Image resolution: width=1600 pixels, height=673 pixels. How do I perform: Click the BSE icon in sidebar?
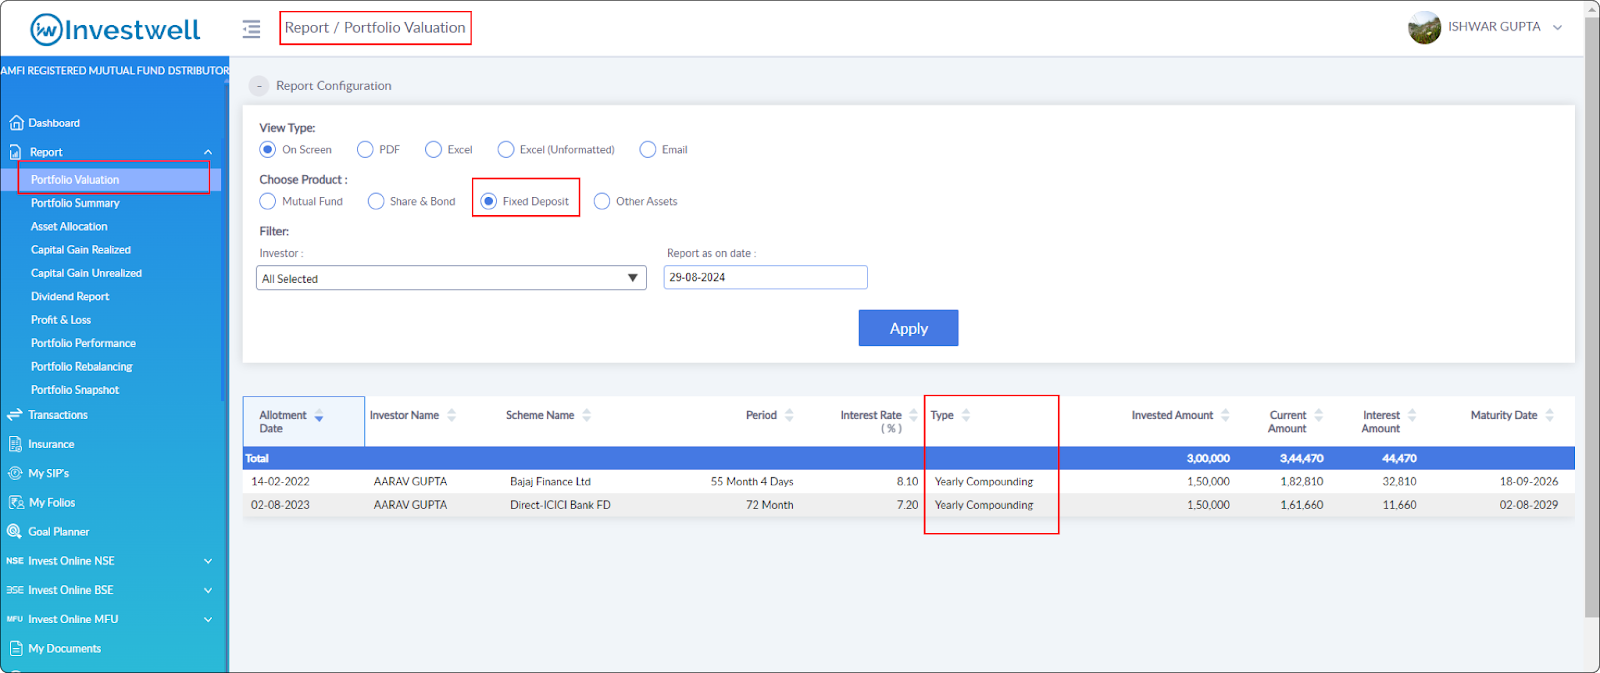click(15, 590)
